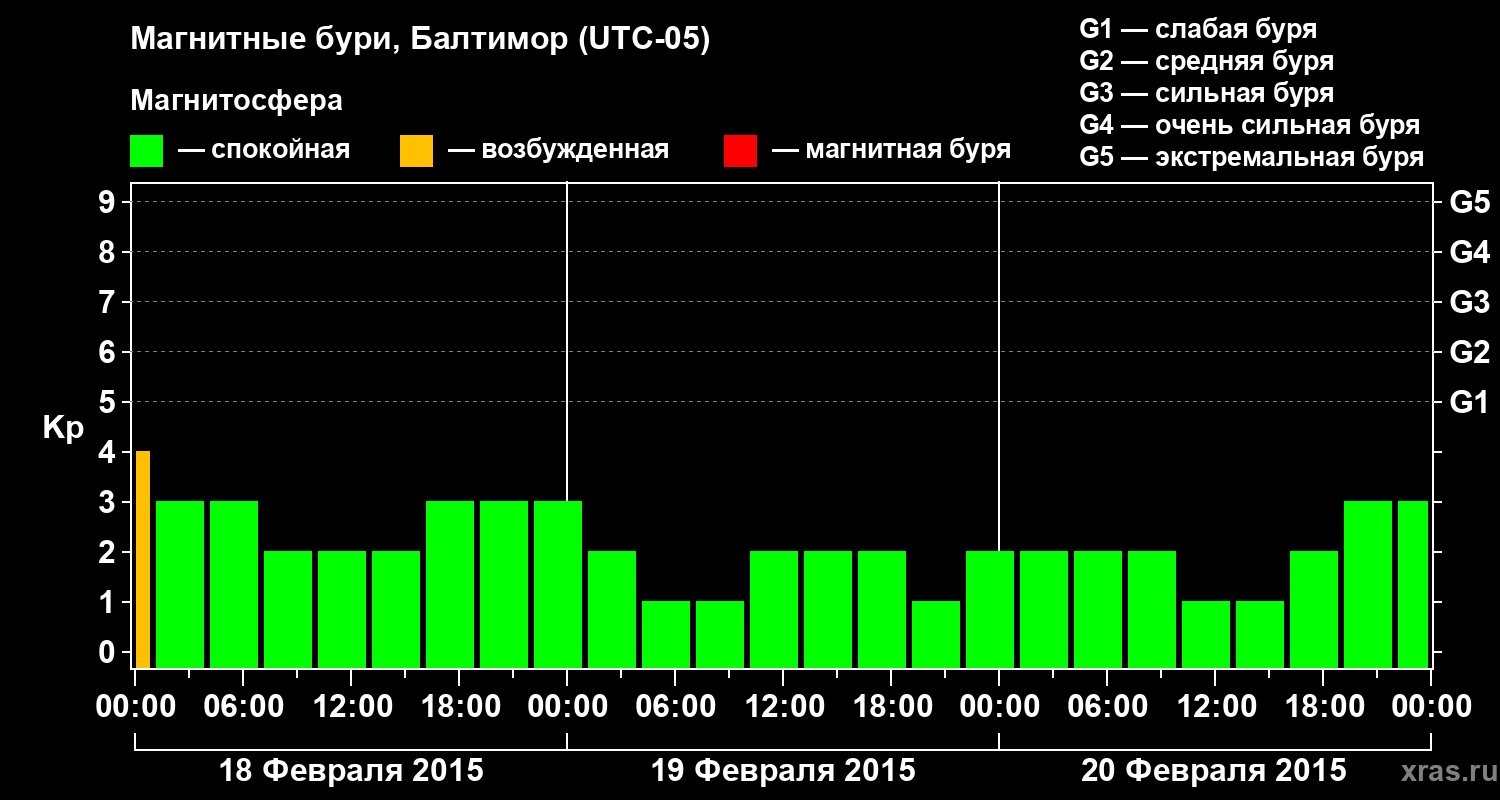Click the orange Kp 4 bar on 18 February
Screen dimensions: 1500x800
click(143, 560)
